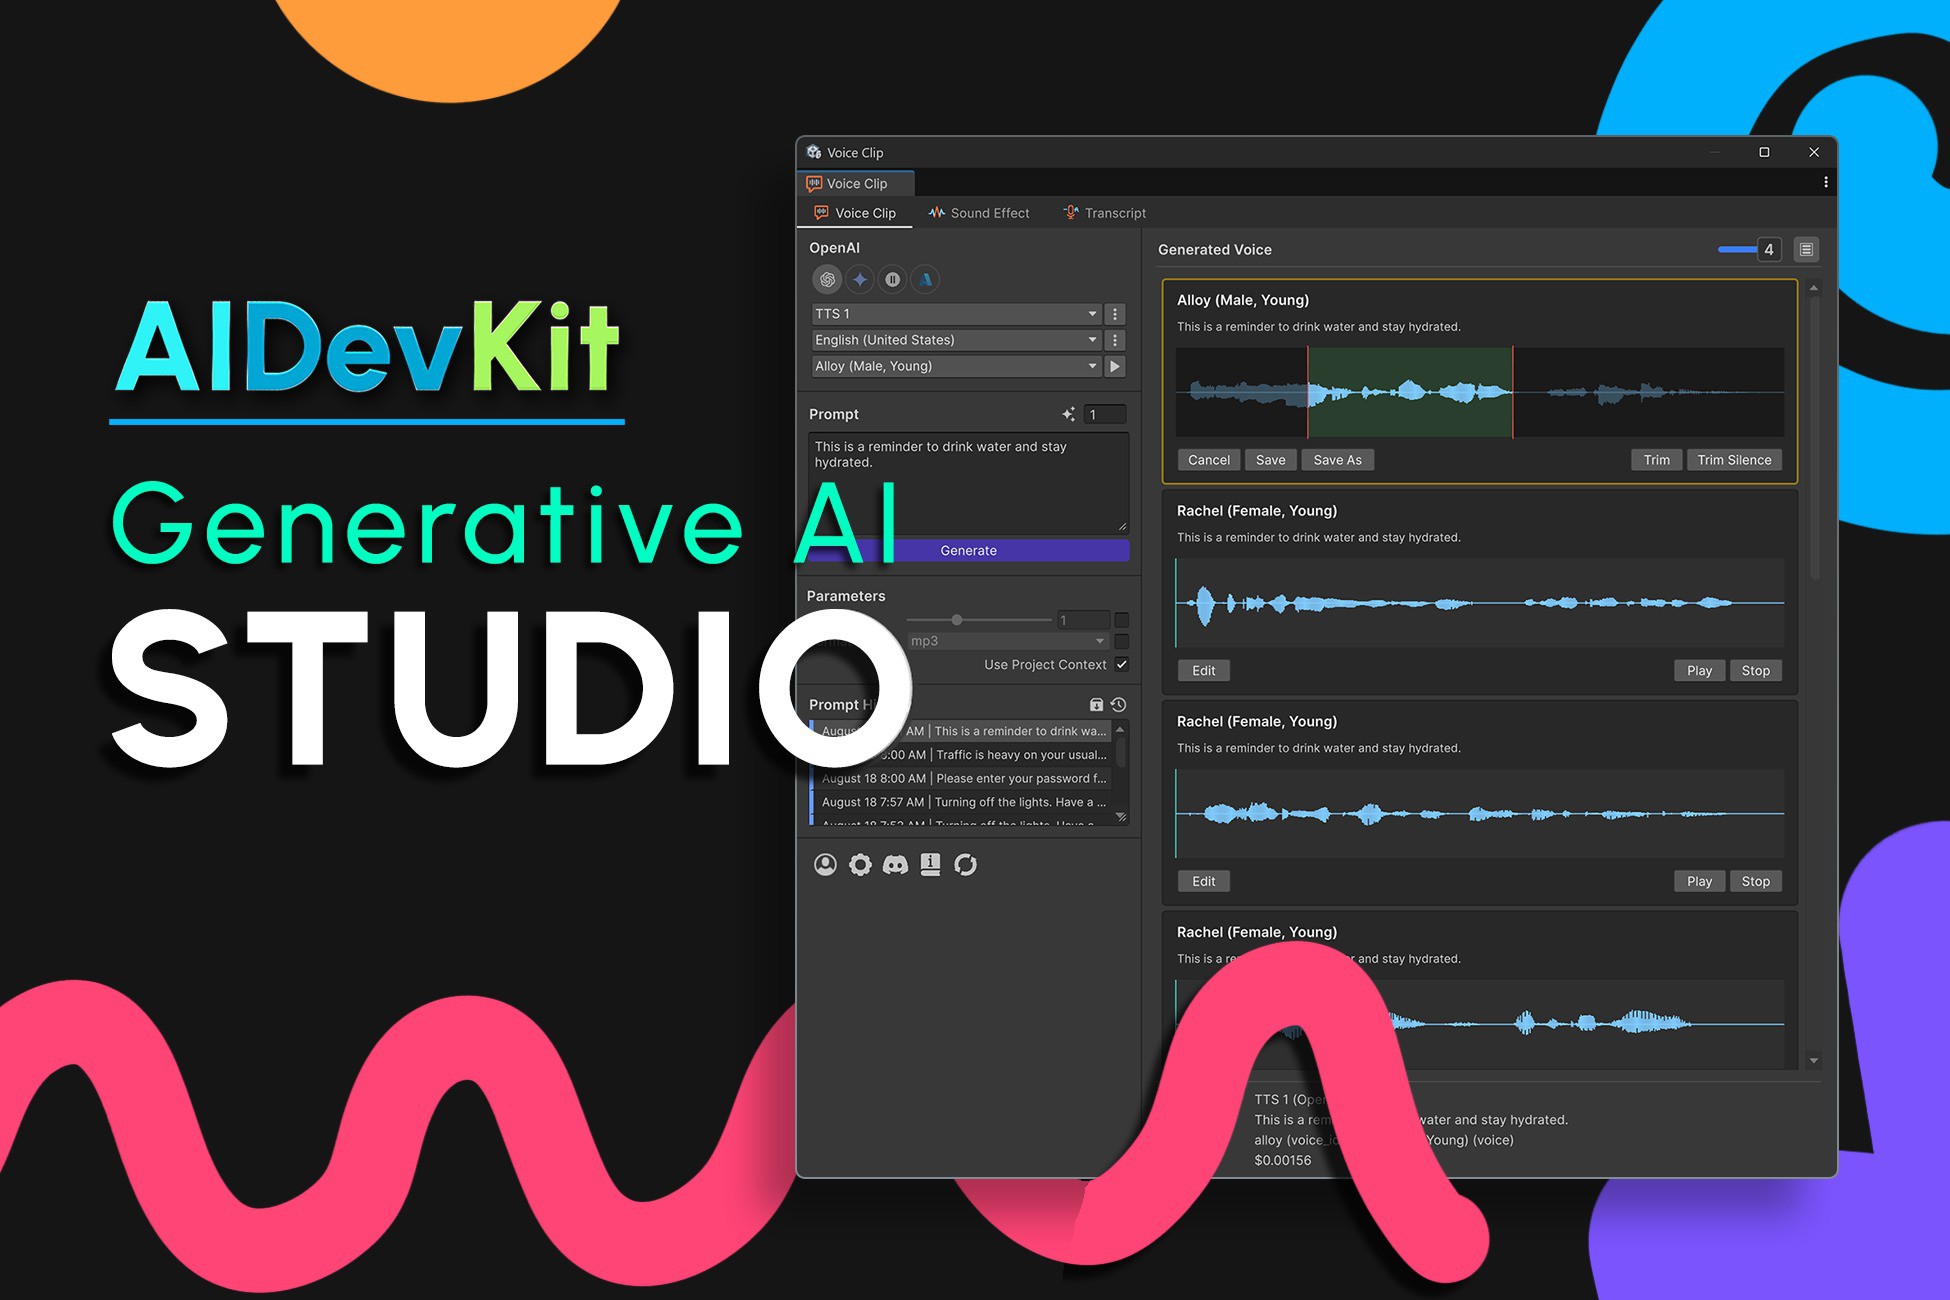Preview Alloy voice with play icon
1950x1300 pixels.
point(1115,366)
